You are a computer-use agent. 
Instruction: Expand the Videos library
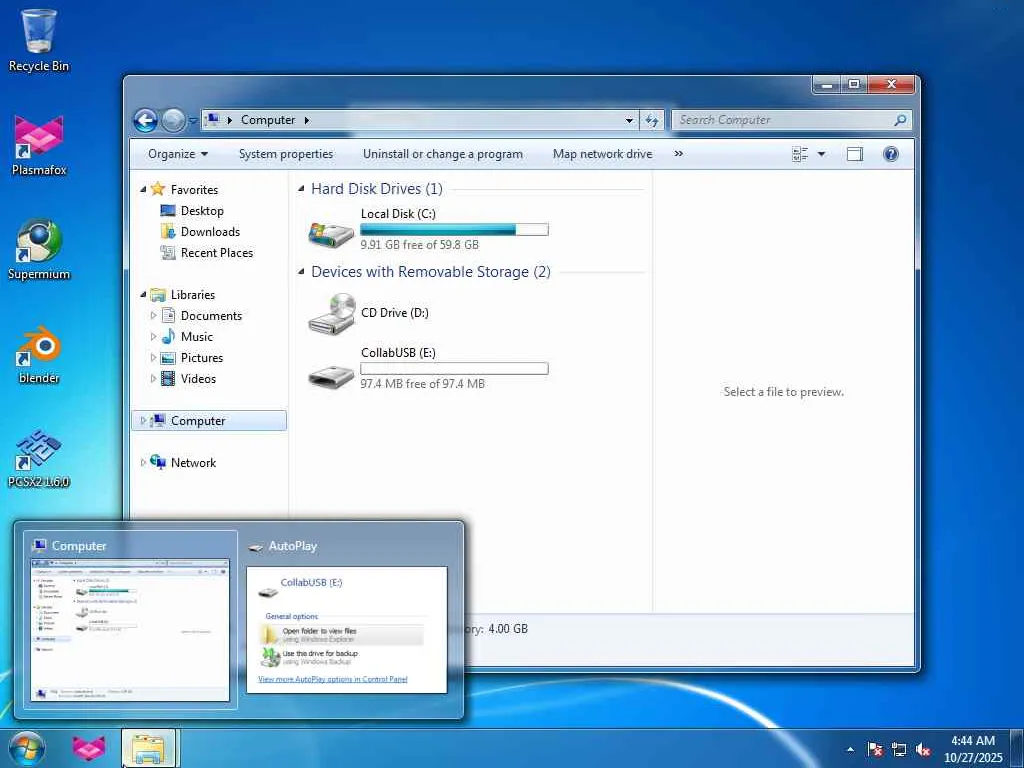click(153, 379)
